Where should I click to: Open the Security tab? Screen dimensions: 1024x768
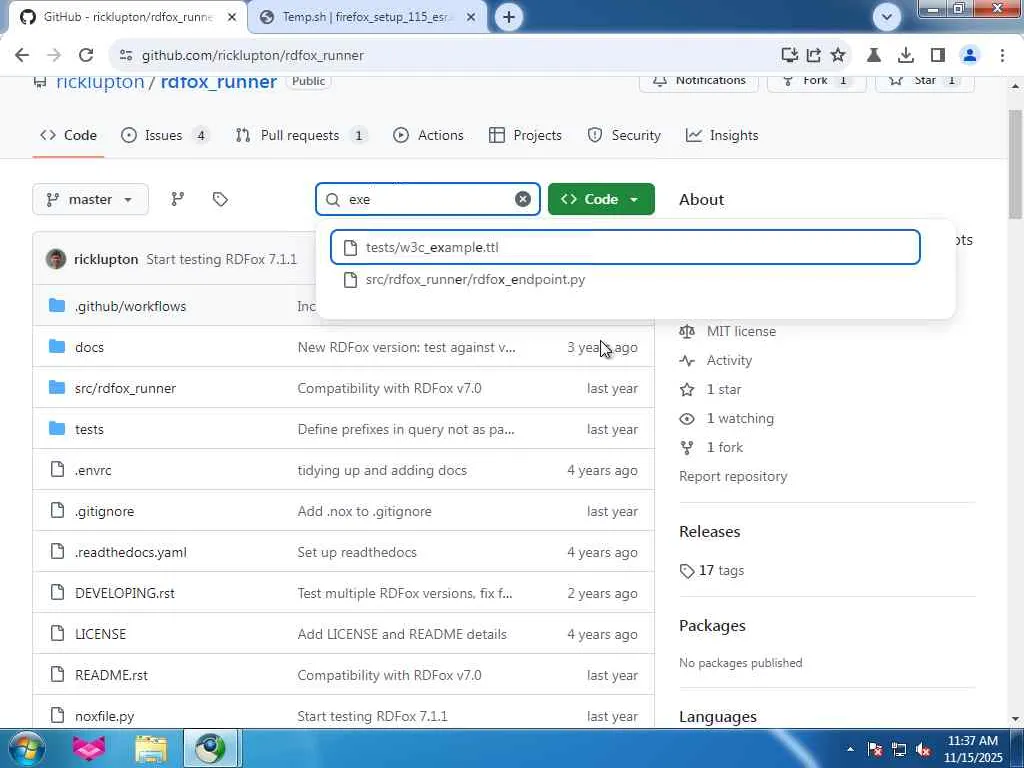(624, 135)
